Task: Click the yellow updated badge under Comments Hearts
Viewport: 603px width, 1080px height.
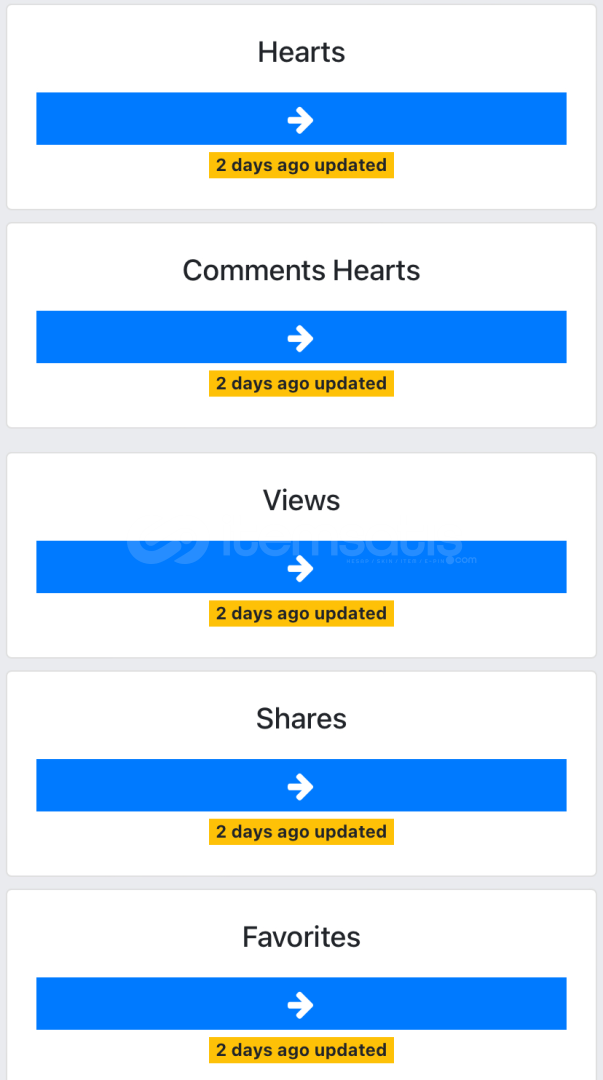Action: pos(301,383)
